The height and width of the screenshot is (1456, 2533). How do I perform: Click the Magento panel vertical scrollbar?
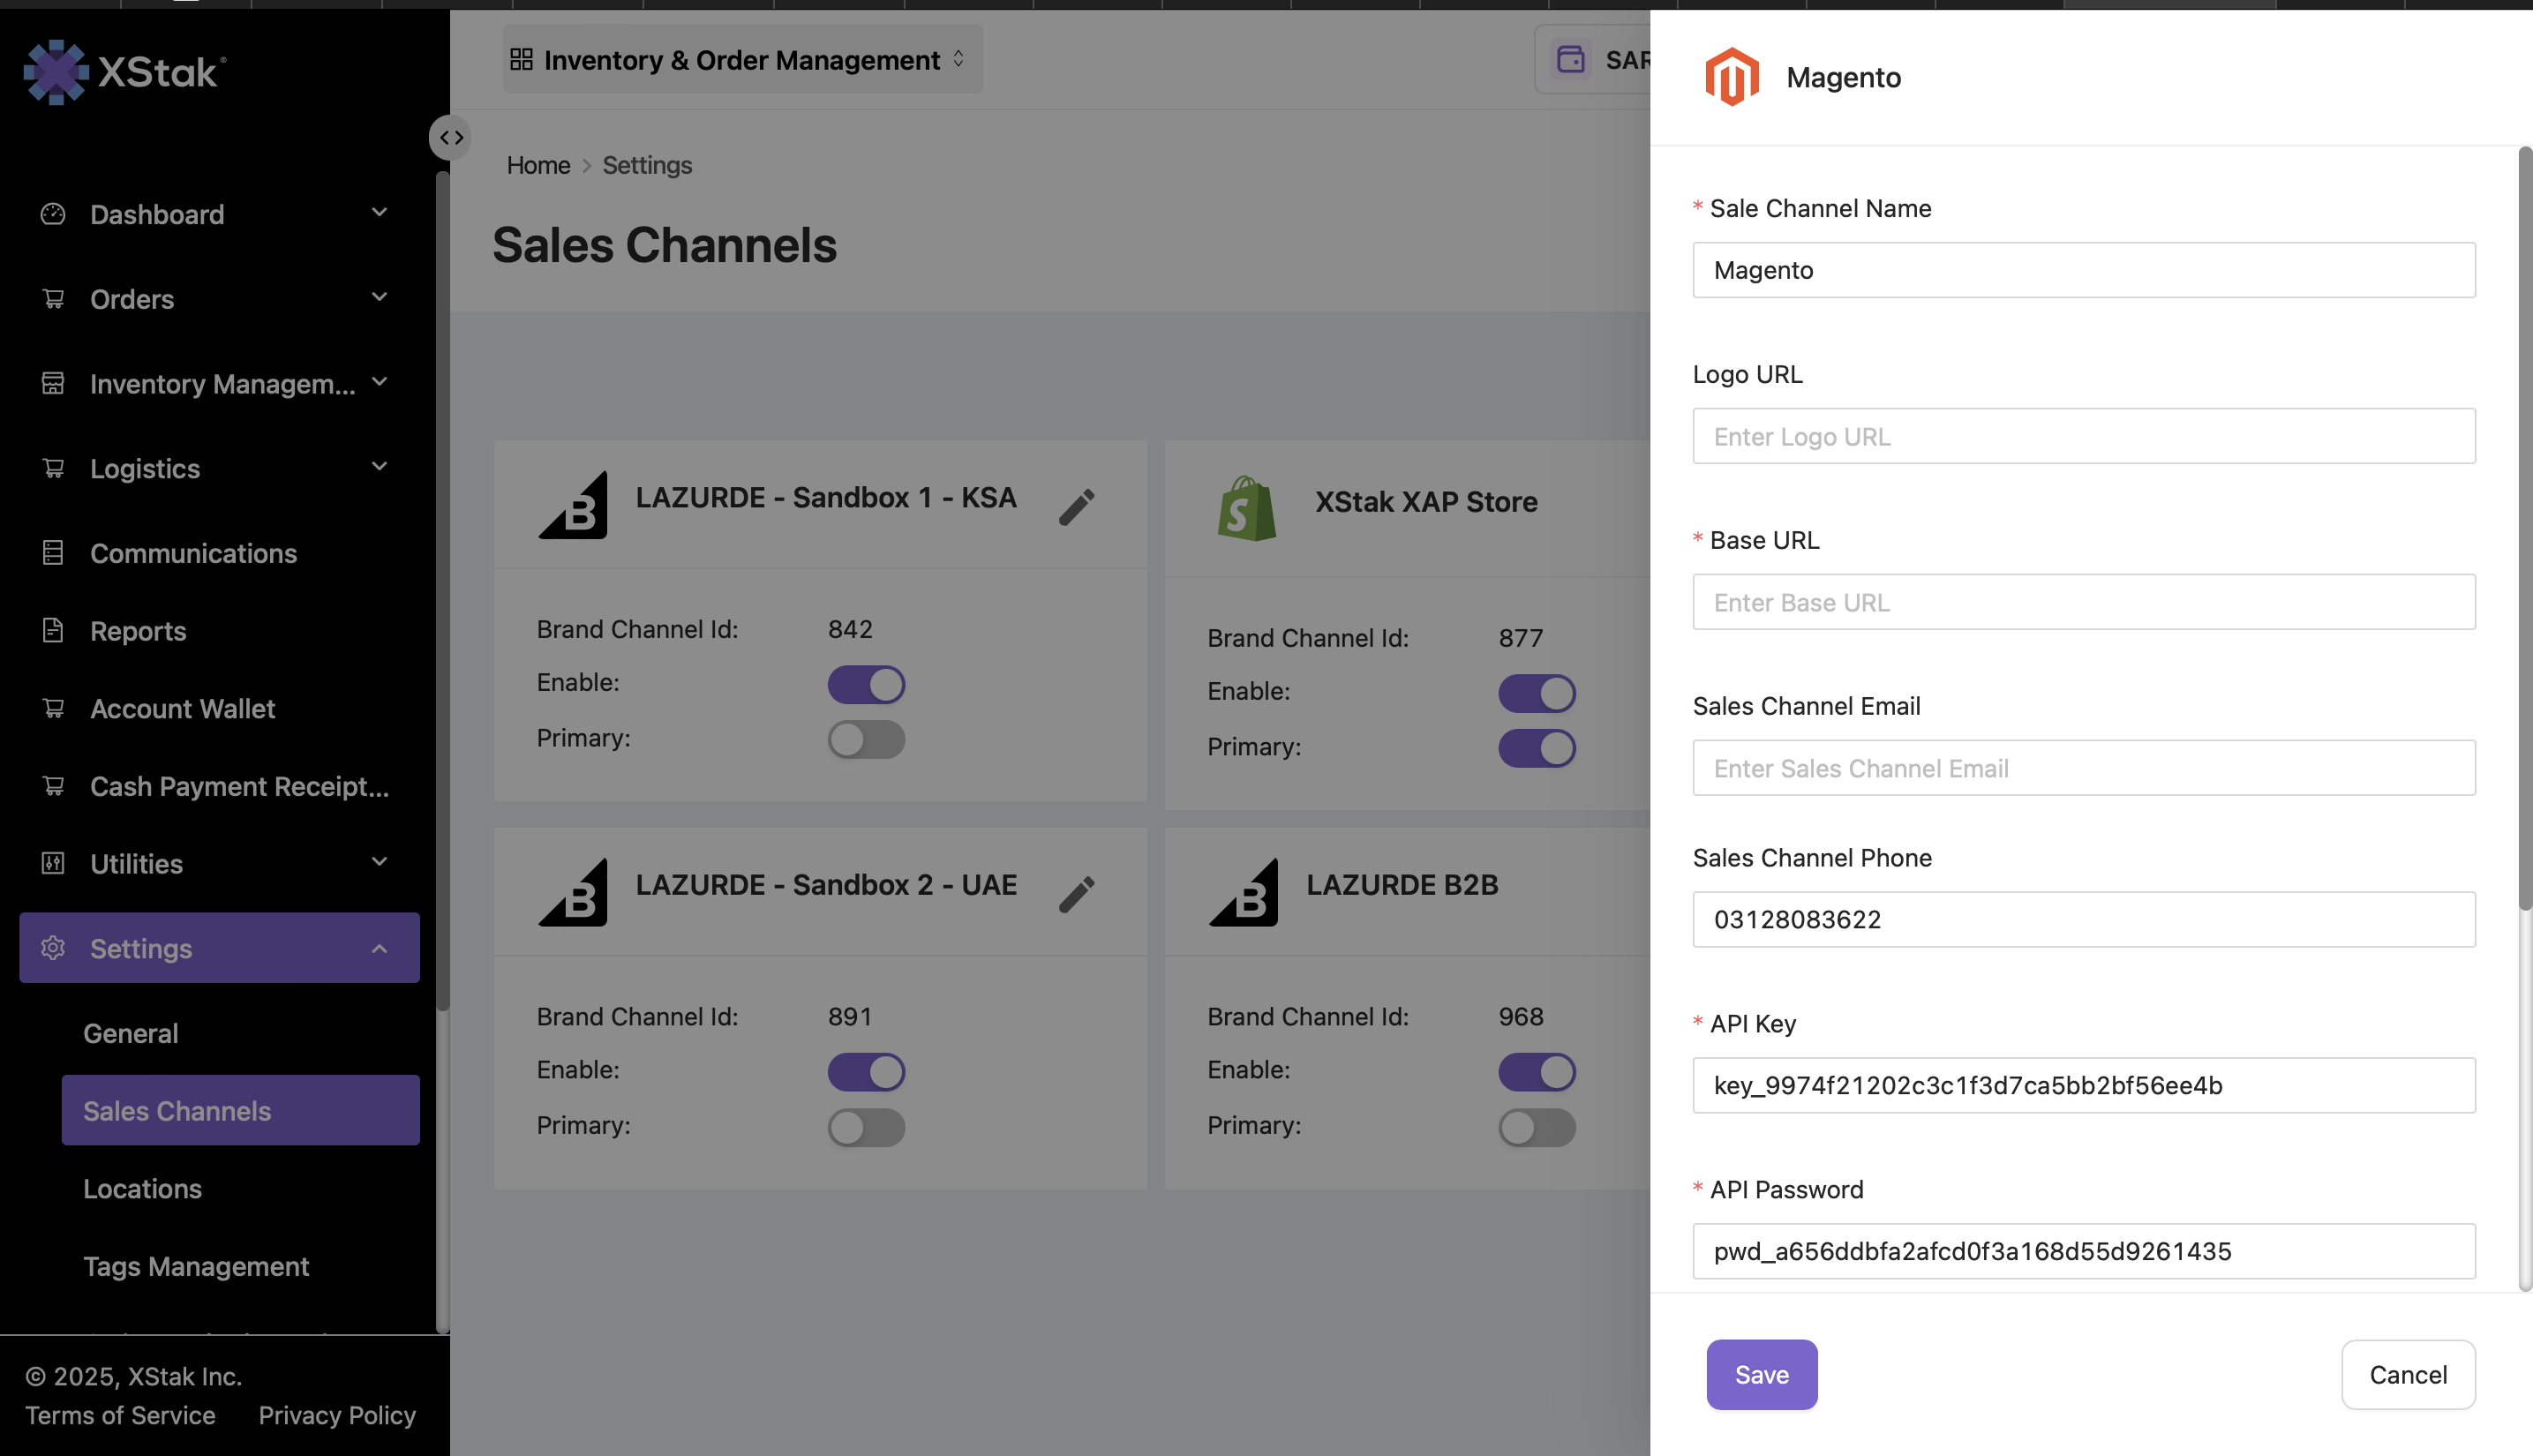tap(2523, 530)
